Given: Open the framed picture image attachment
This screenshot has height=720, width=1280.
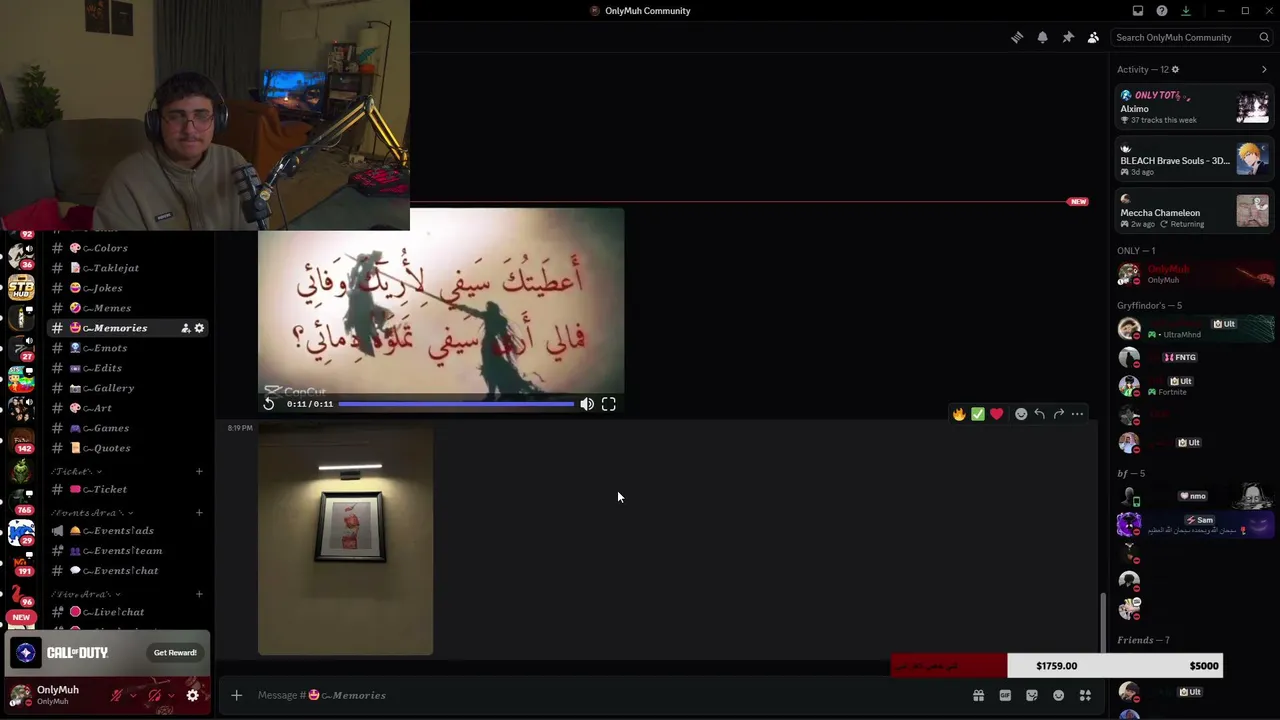Looking at the screenshot, I should tap(345, 540).
